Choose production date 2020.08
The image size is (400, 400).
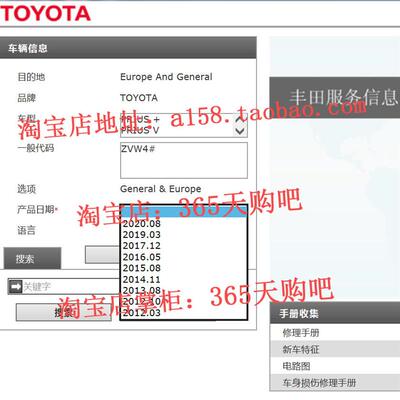(x=141, y=224)
